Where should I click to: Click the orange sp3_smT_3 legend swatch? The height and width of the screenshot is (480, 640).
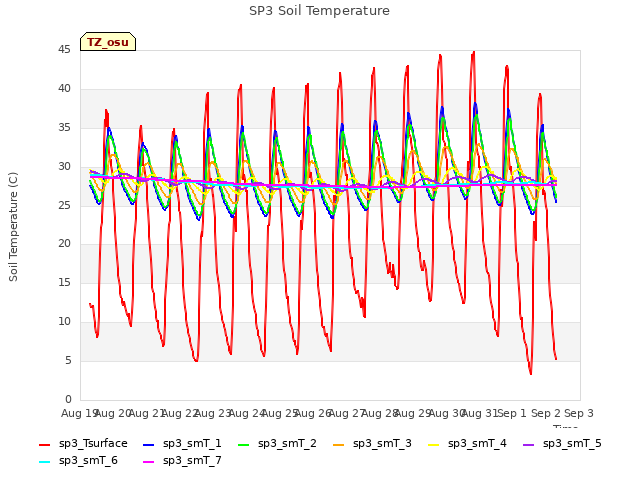[339, 444]
